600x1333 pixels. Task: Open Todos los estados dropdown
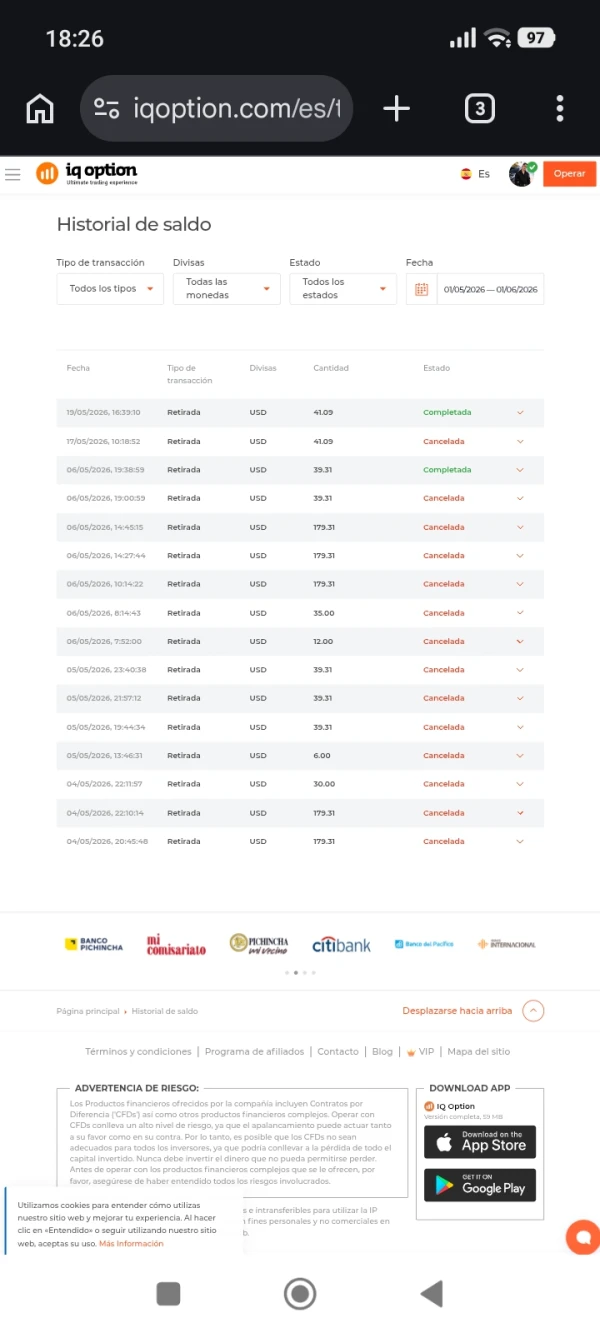coord(343,289)
